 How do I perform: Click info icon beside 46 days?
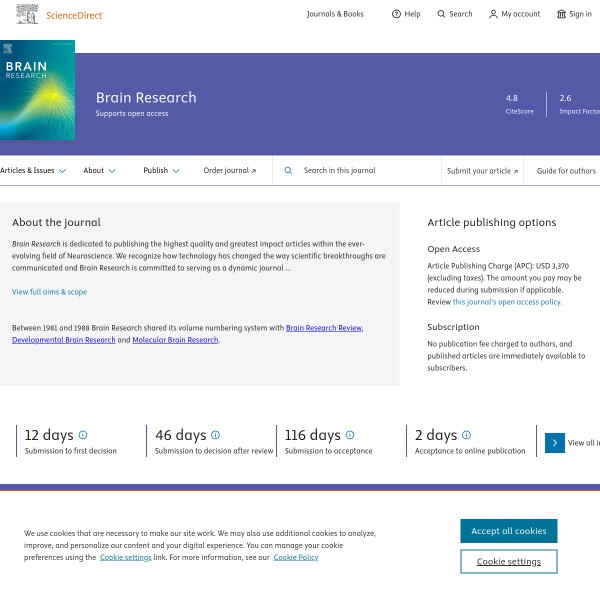pyautogui.click(x=215, y=435)
